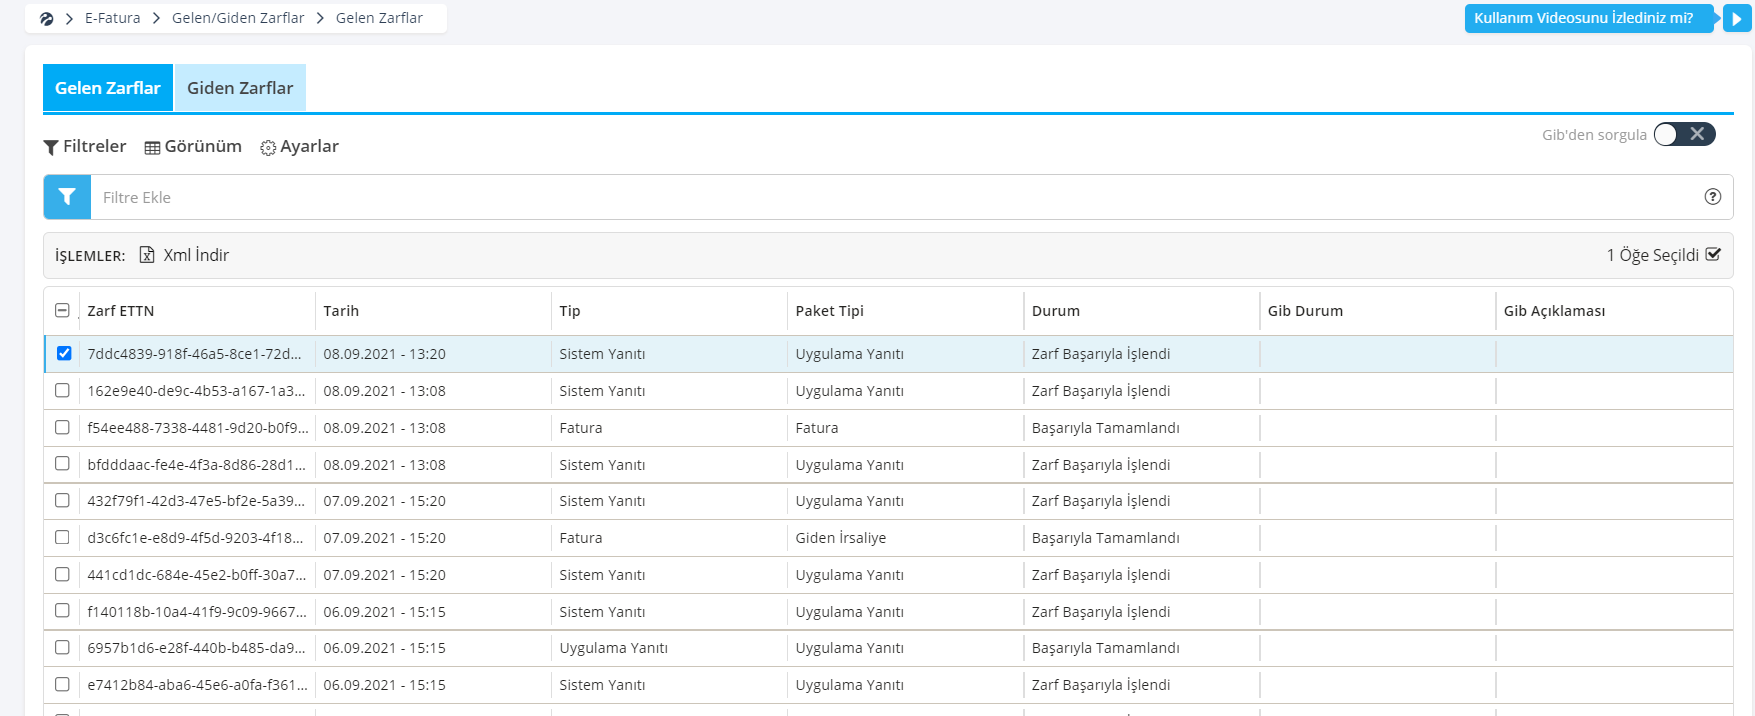Check the row f54ee488-7338 checkbox
Screen dimensions: 1755x716
[x=62, y=427]
